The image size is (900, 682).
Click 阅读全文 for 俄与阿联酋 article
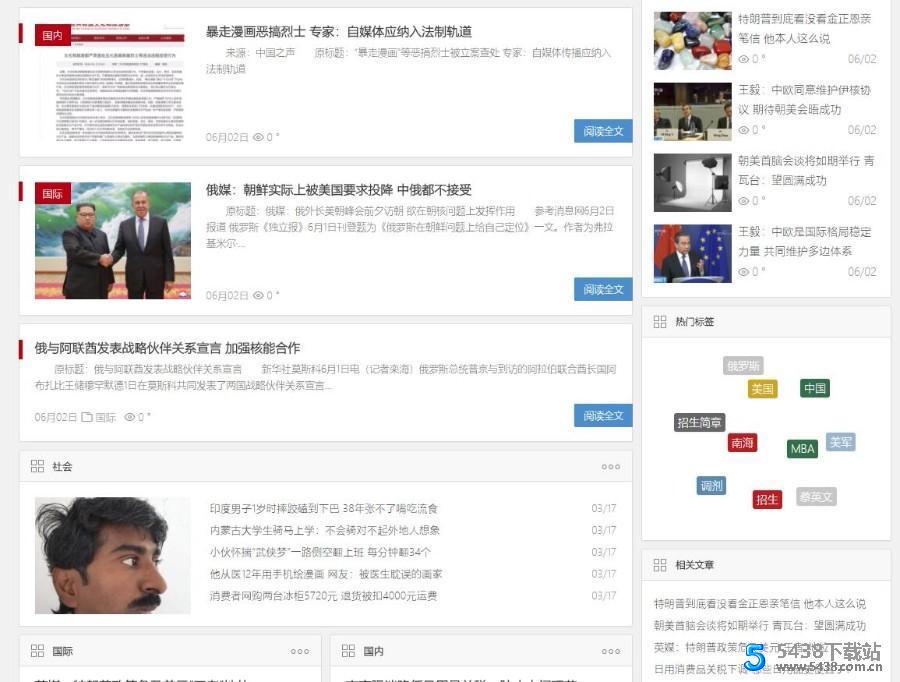(x=603, y=415)
